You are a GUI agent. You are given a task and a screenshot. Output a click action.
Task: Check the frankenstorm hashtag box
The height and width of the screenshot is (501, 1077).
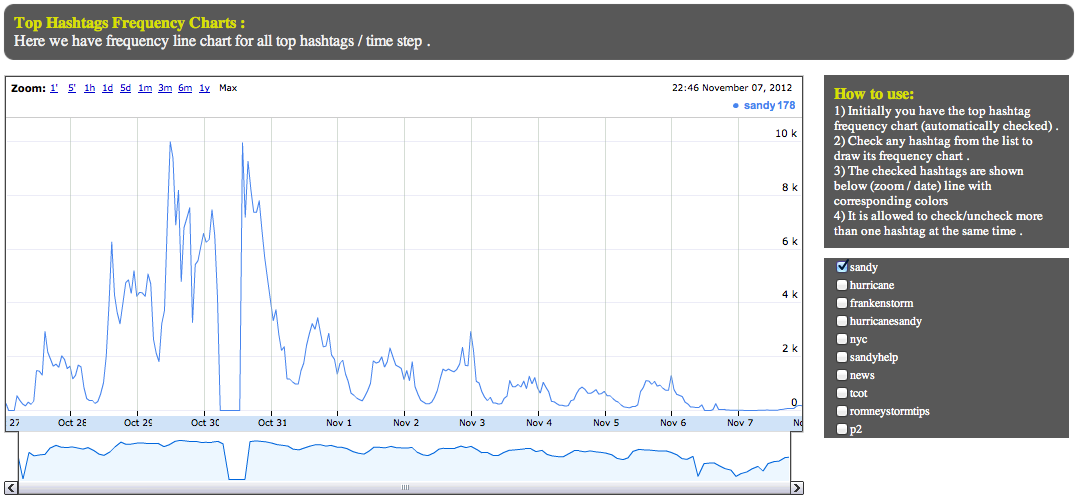point(842,303)
